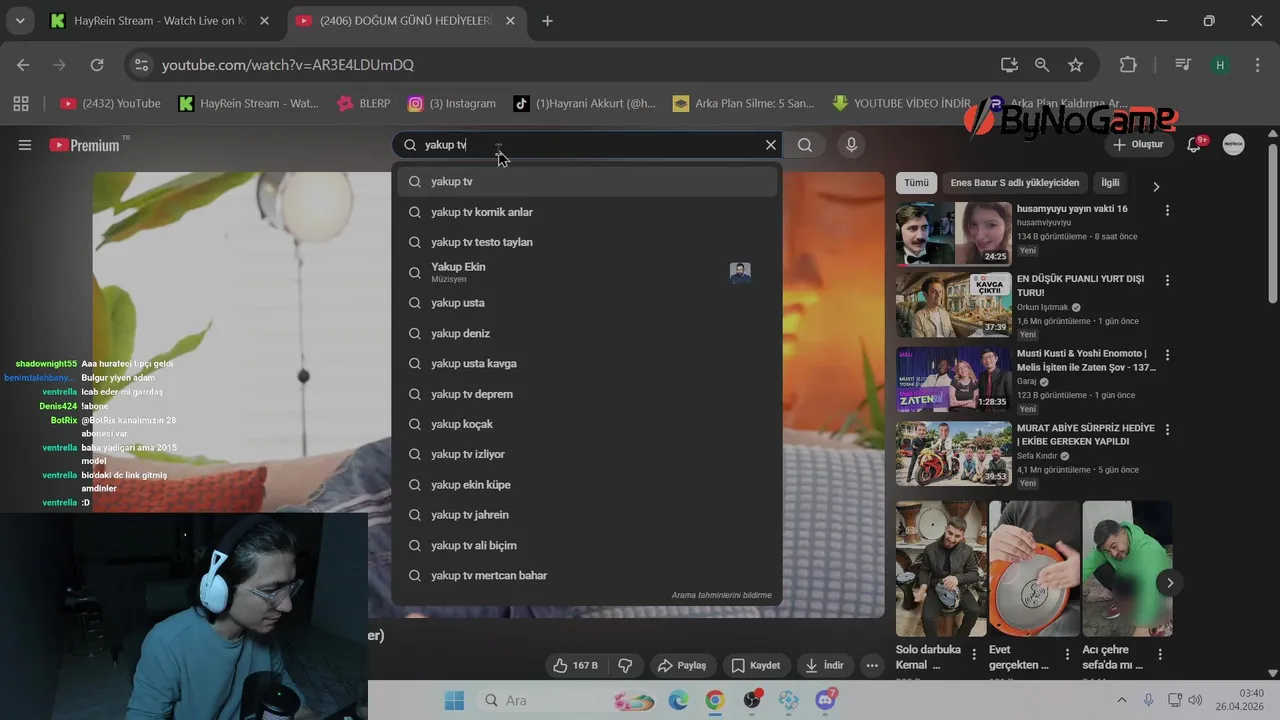Select suggestion 'yakup tv mertcan bahar'
The height and width of the screenshot is (720, 1280).
pyautogui.click(x=587, y=575)
